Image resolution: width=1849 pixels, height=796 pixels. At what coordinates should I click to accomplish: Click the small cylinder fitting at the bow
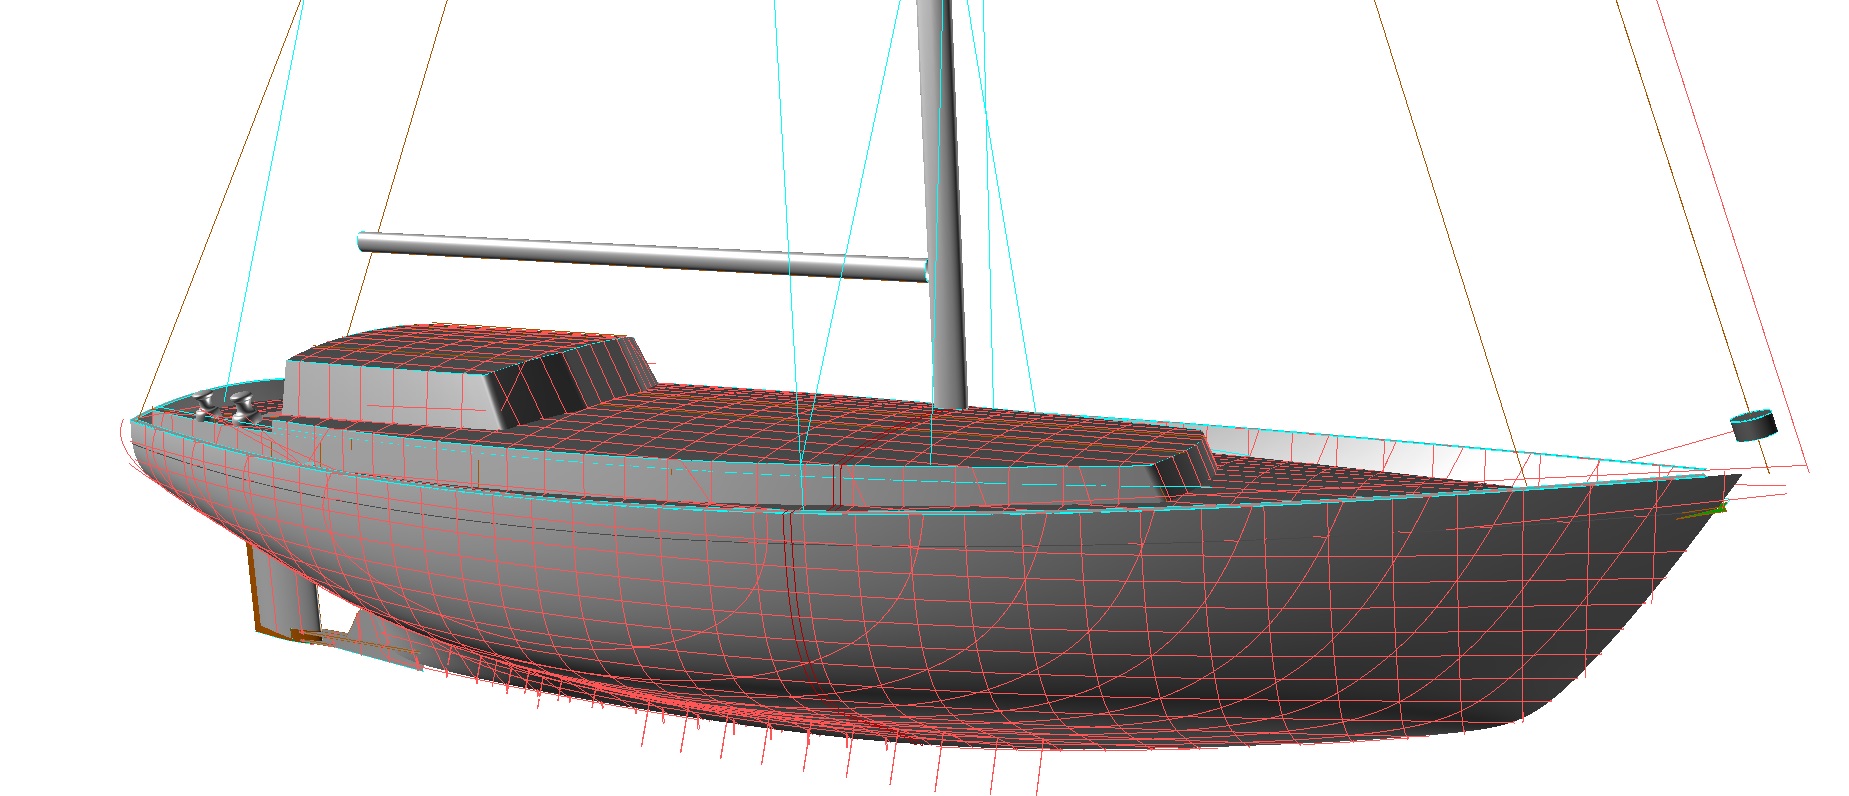pos(1753,425)
